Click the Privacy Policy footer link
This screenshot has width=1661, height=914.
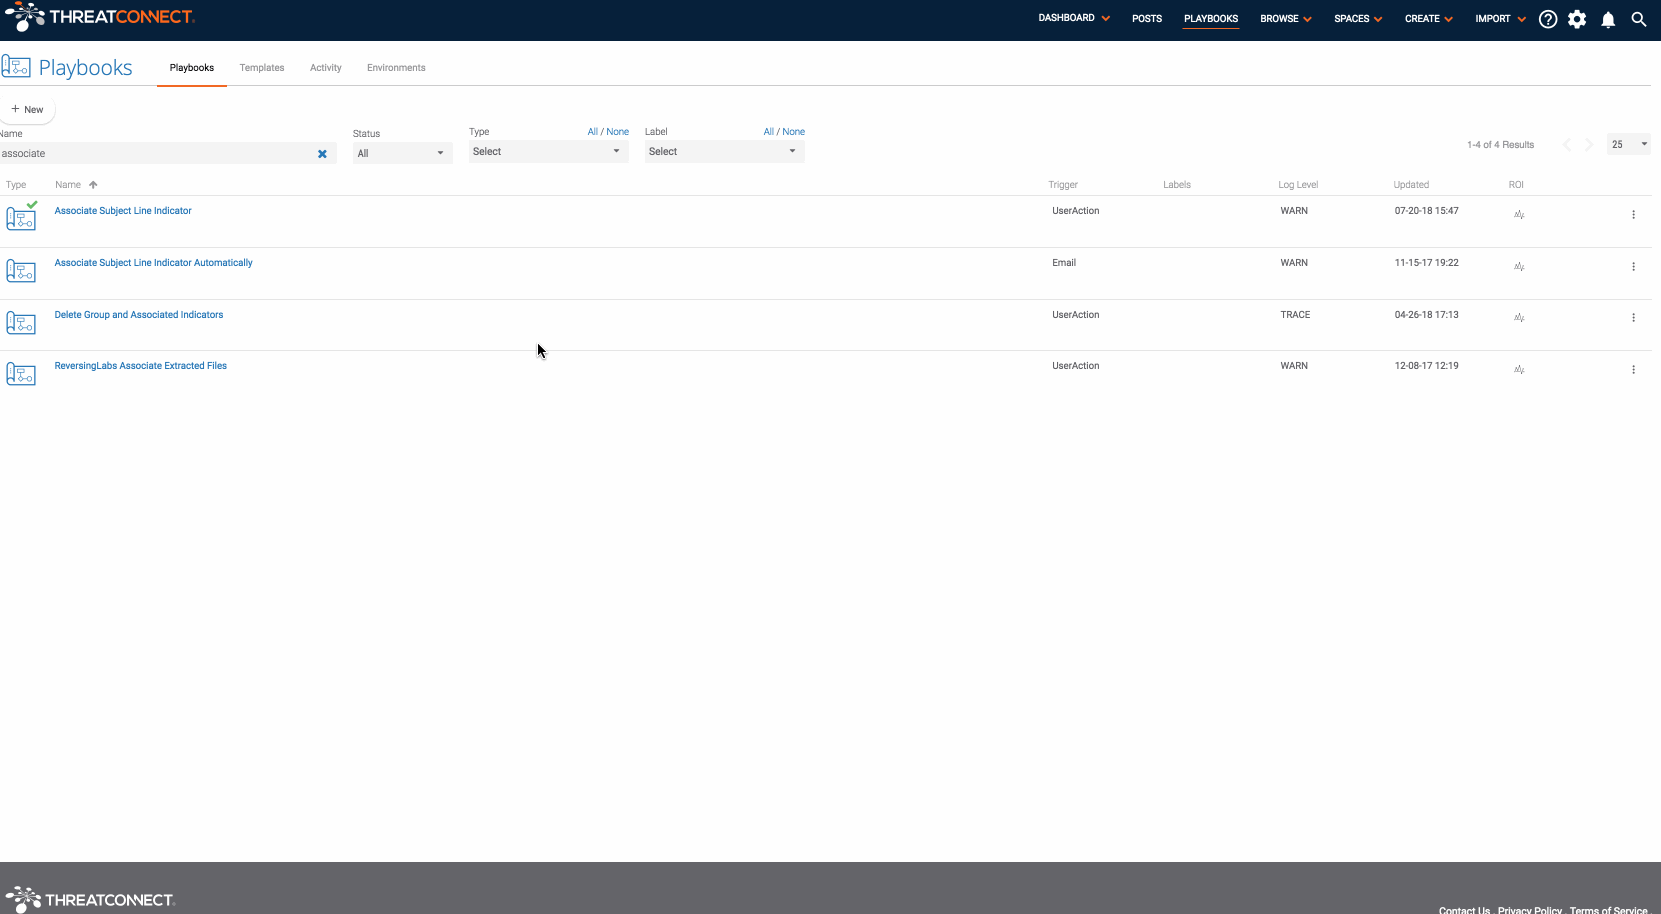click(x=1529, y=908)
